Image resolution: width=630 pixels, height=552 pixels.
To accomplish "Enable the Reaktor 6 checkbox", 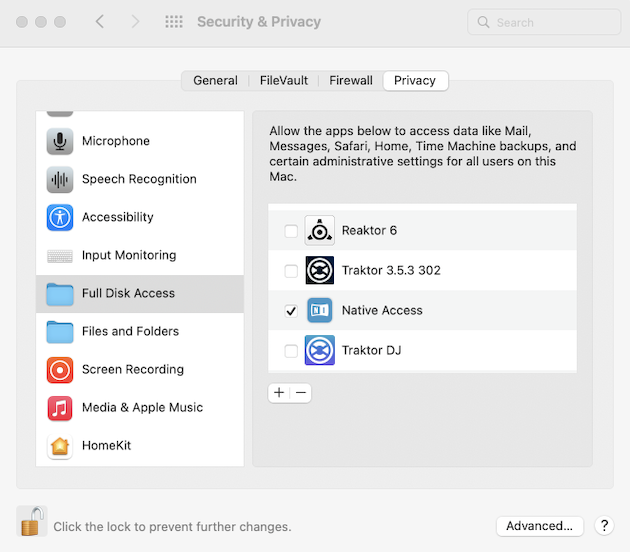I will (291, 231).
